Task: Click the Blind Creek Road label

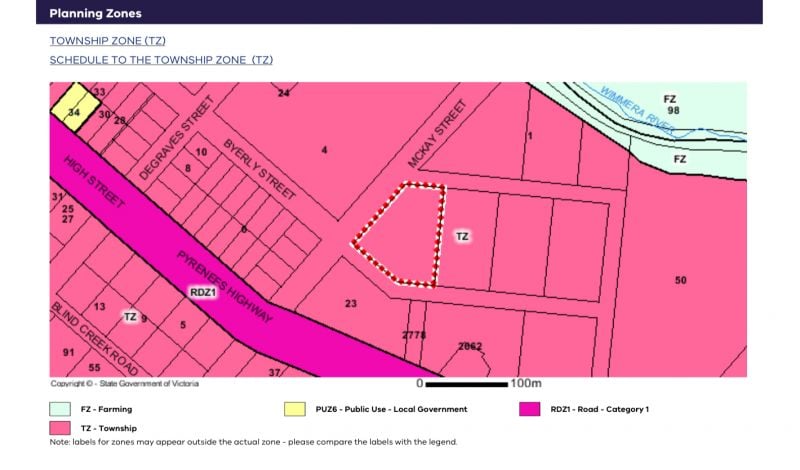Action: tap(94, 338)
